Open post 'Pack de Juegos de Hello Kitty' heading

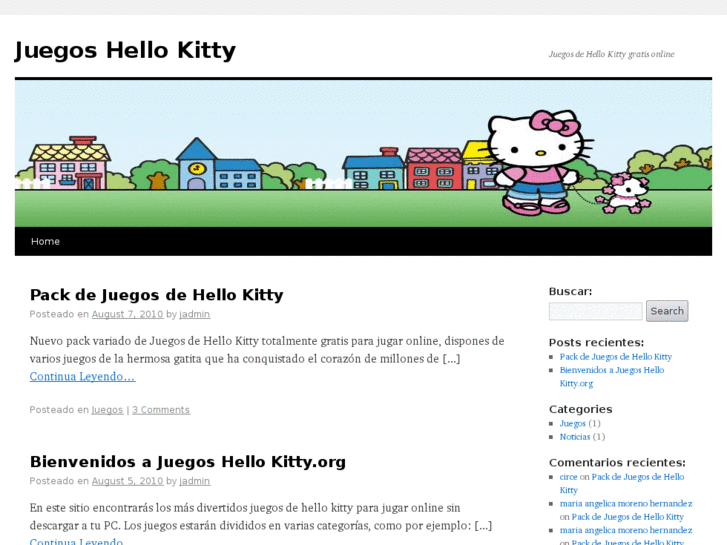click(x=157, y=295)
